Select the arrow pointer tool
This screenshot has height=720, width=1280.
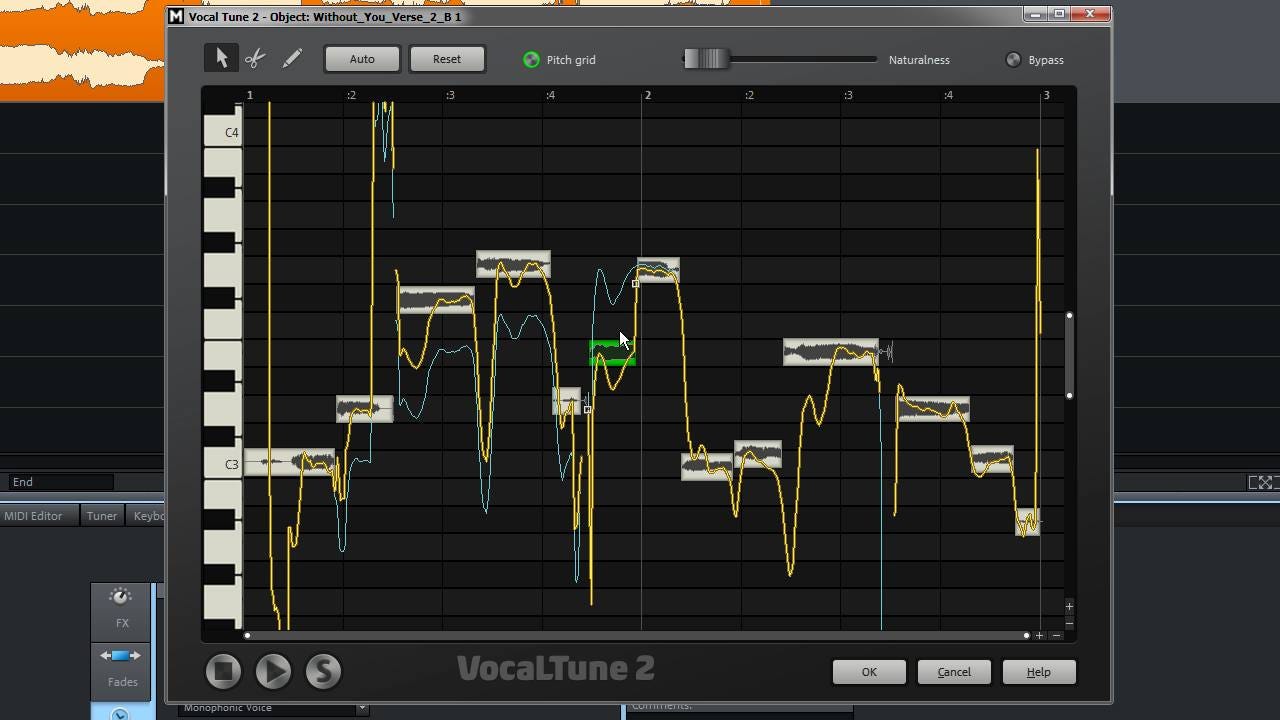[221, 59]
